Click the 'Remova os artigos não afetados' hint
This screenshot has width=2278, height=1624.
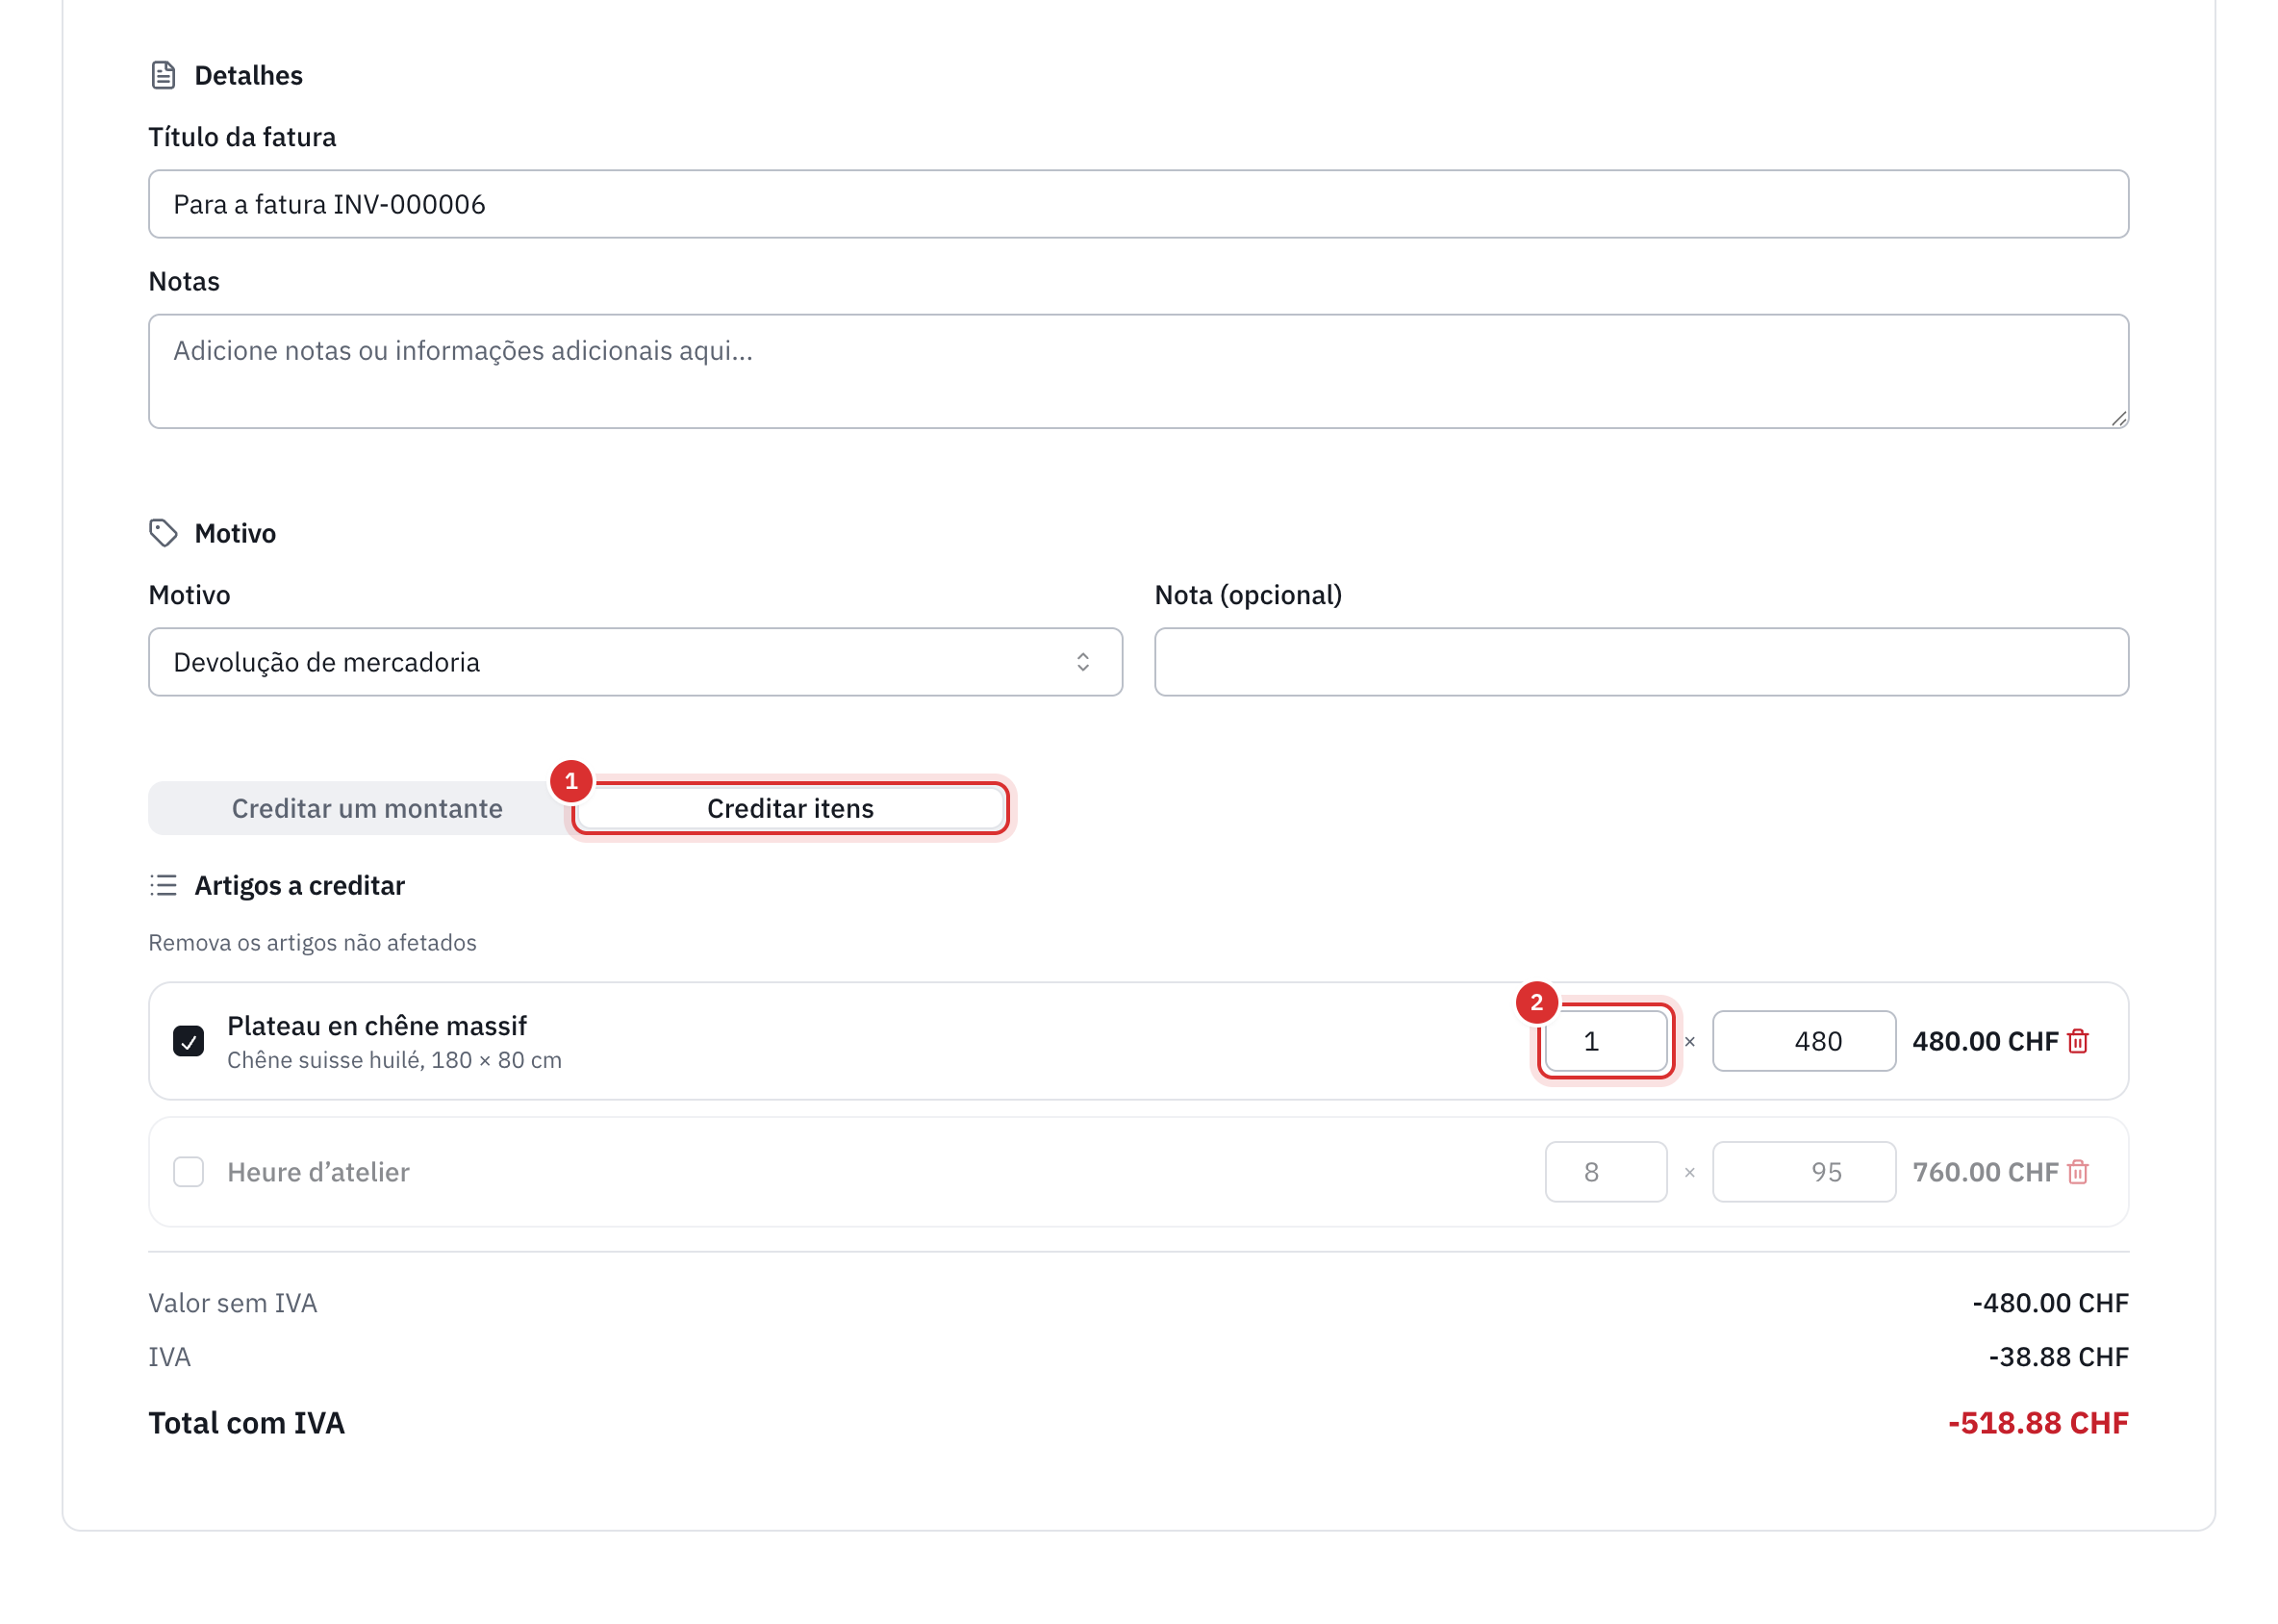[x=312, y=944]
